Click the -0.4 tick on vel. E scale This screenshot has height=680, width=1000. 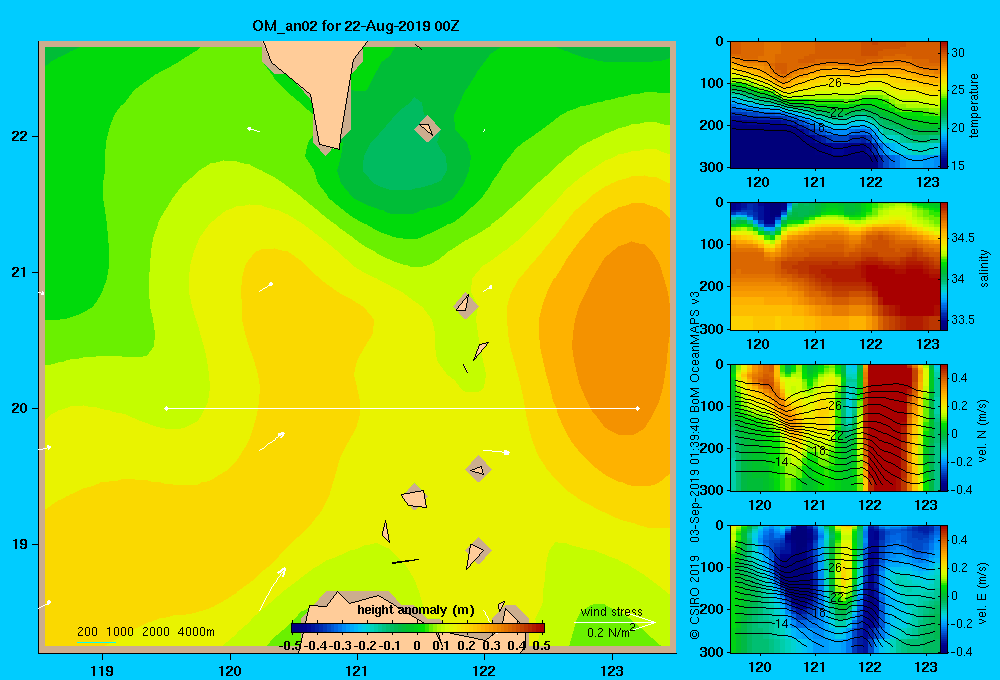(x=960, y=651)
